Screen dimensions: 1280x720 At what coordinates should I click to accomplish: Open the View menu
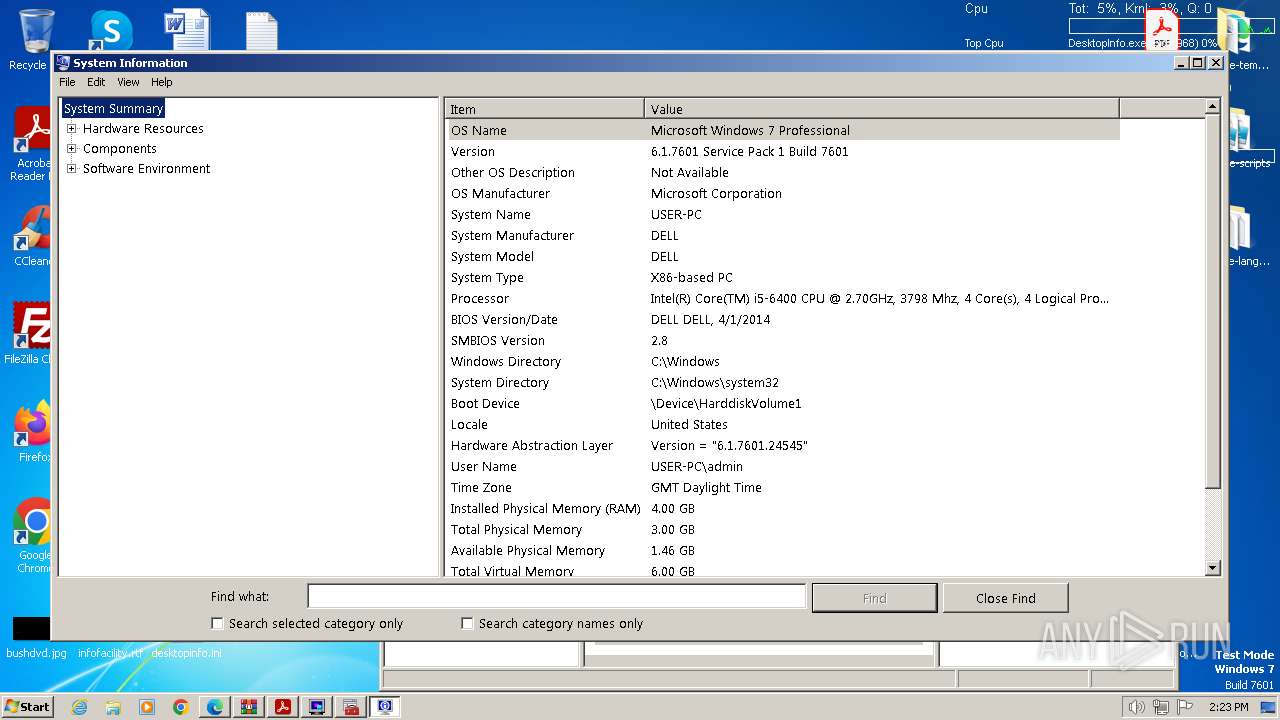coord(129,82)
